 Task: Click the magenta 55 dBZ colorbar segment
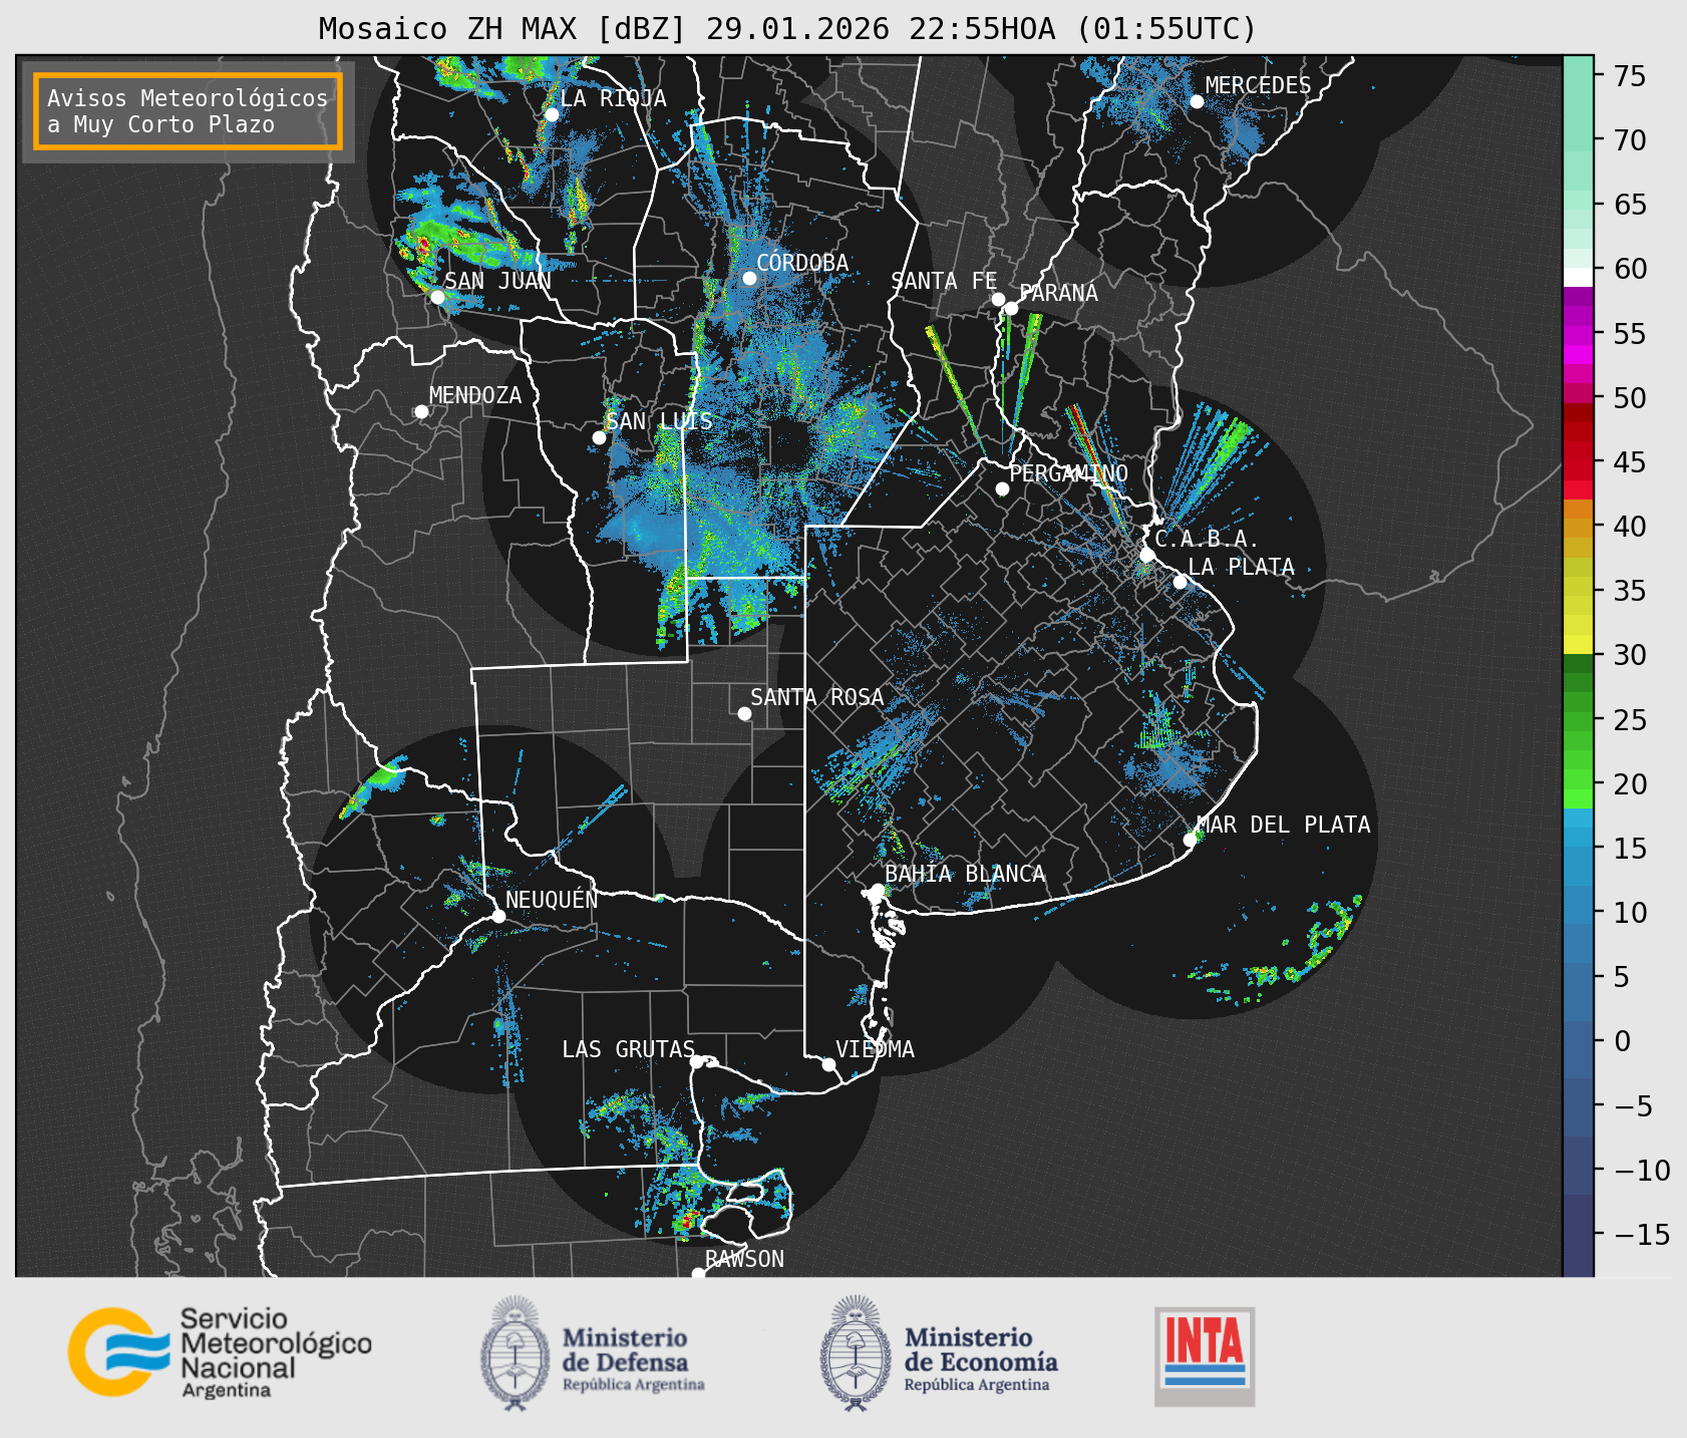coord(1578,334)
